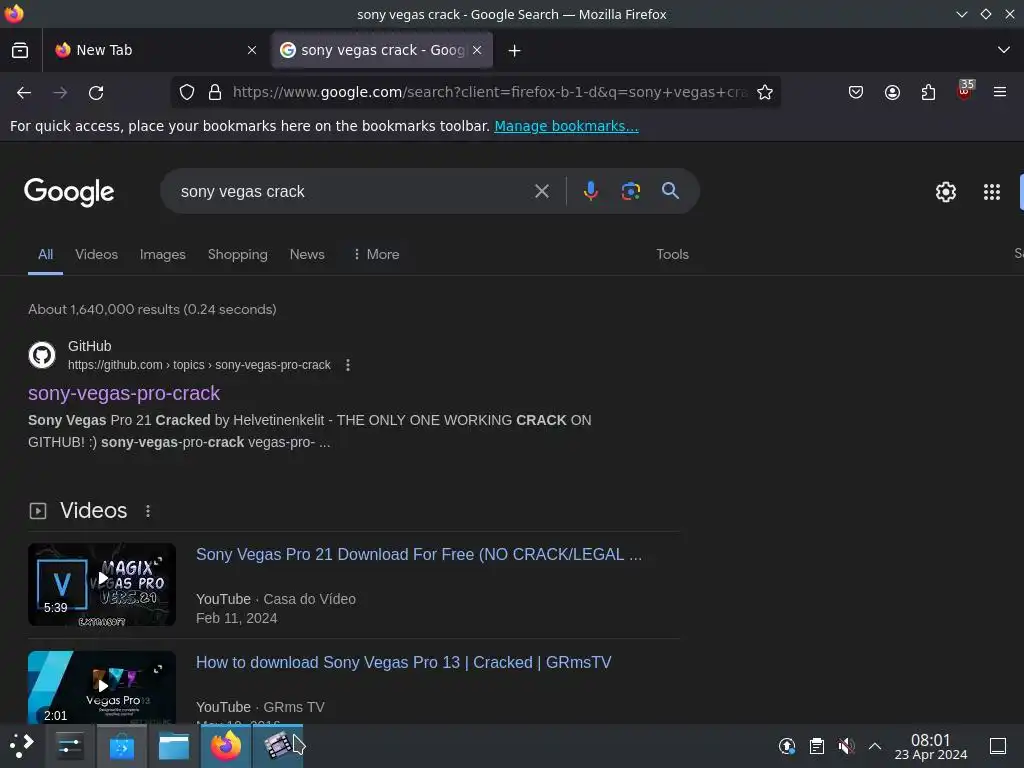The height and width of the screenshot is (768, 1024).
Task: Expand the More search filters menu
Action: [376, 255]
